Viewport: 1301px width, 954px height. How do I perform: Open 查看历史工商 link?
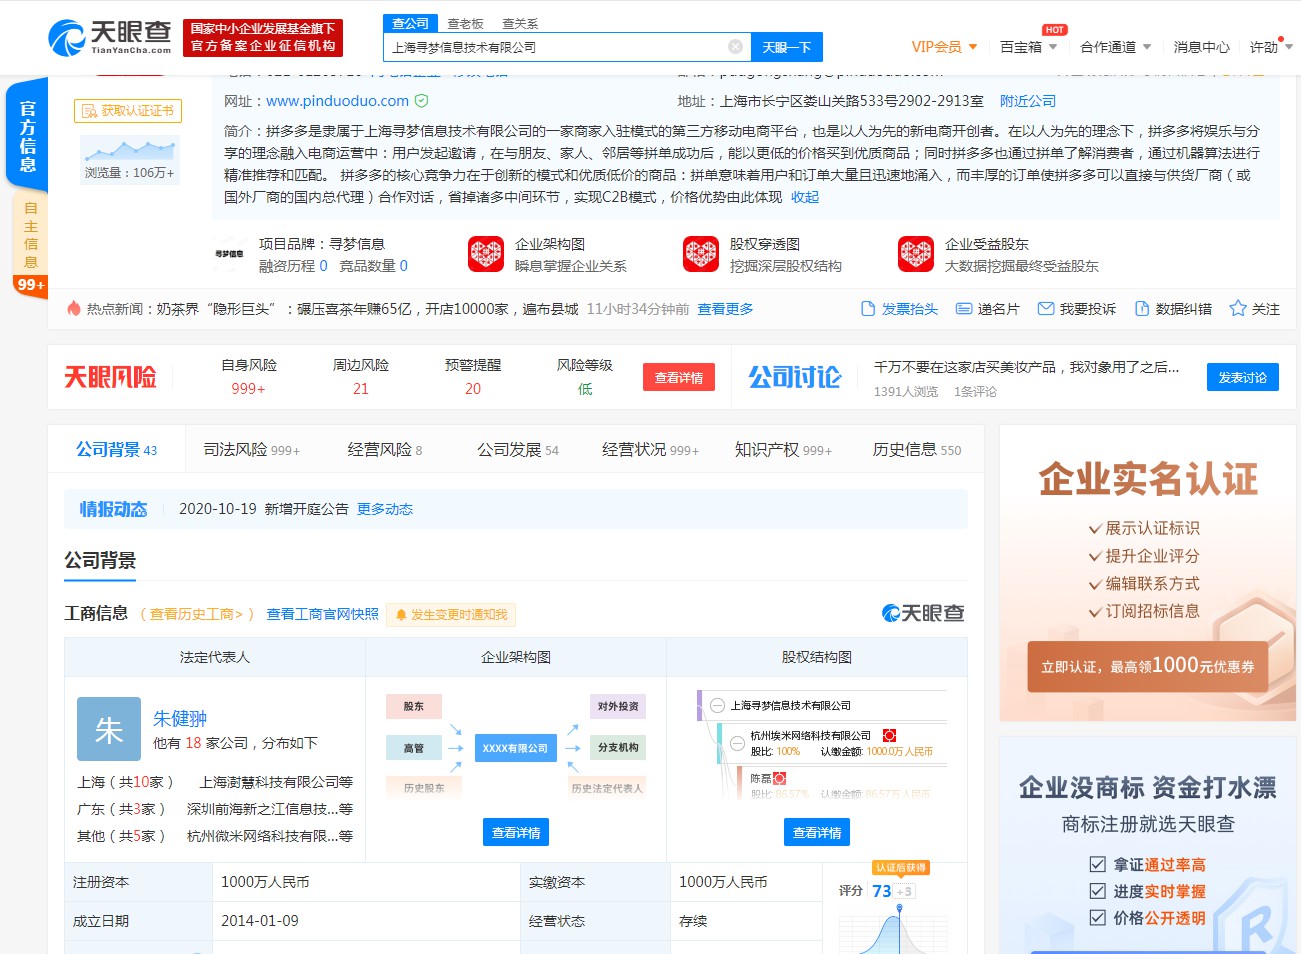coord(197,614)
